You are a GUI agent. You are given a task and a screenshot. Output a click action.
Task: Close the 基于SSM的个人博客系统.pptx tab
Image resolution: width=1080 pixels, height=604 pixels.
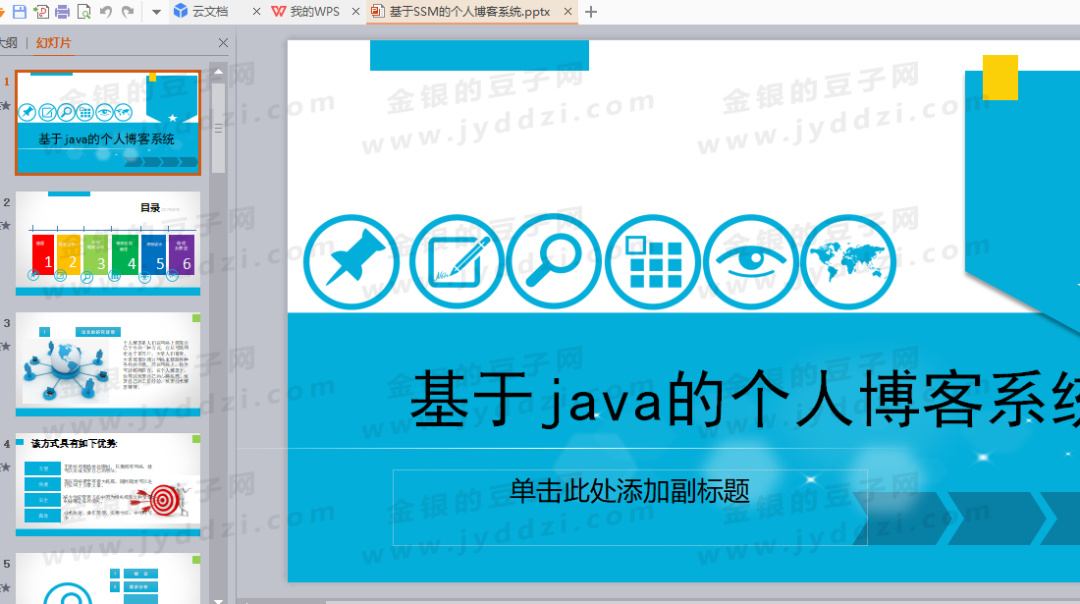coord(568,12)
